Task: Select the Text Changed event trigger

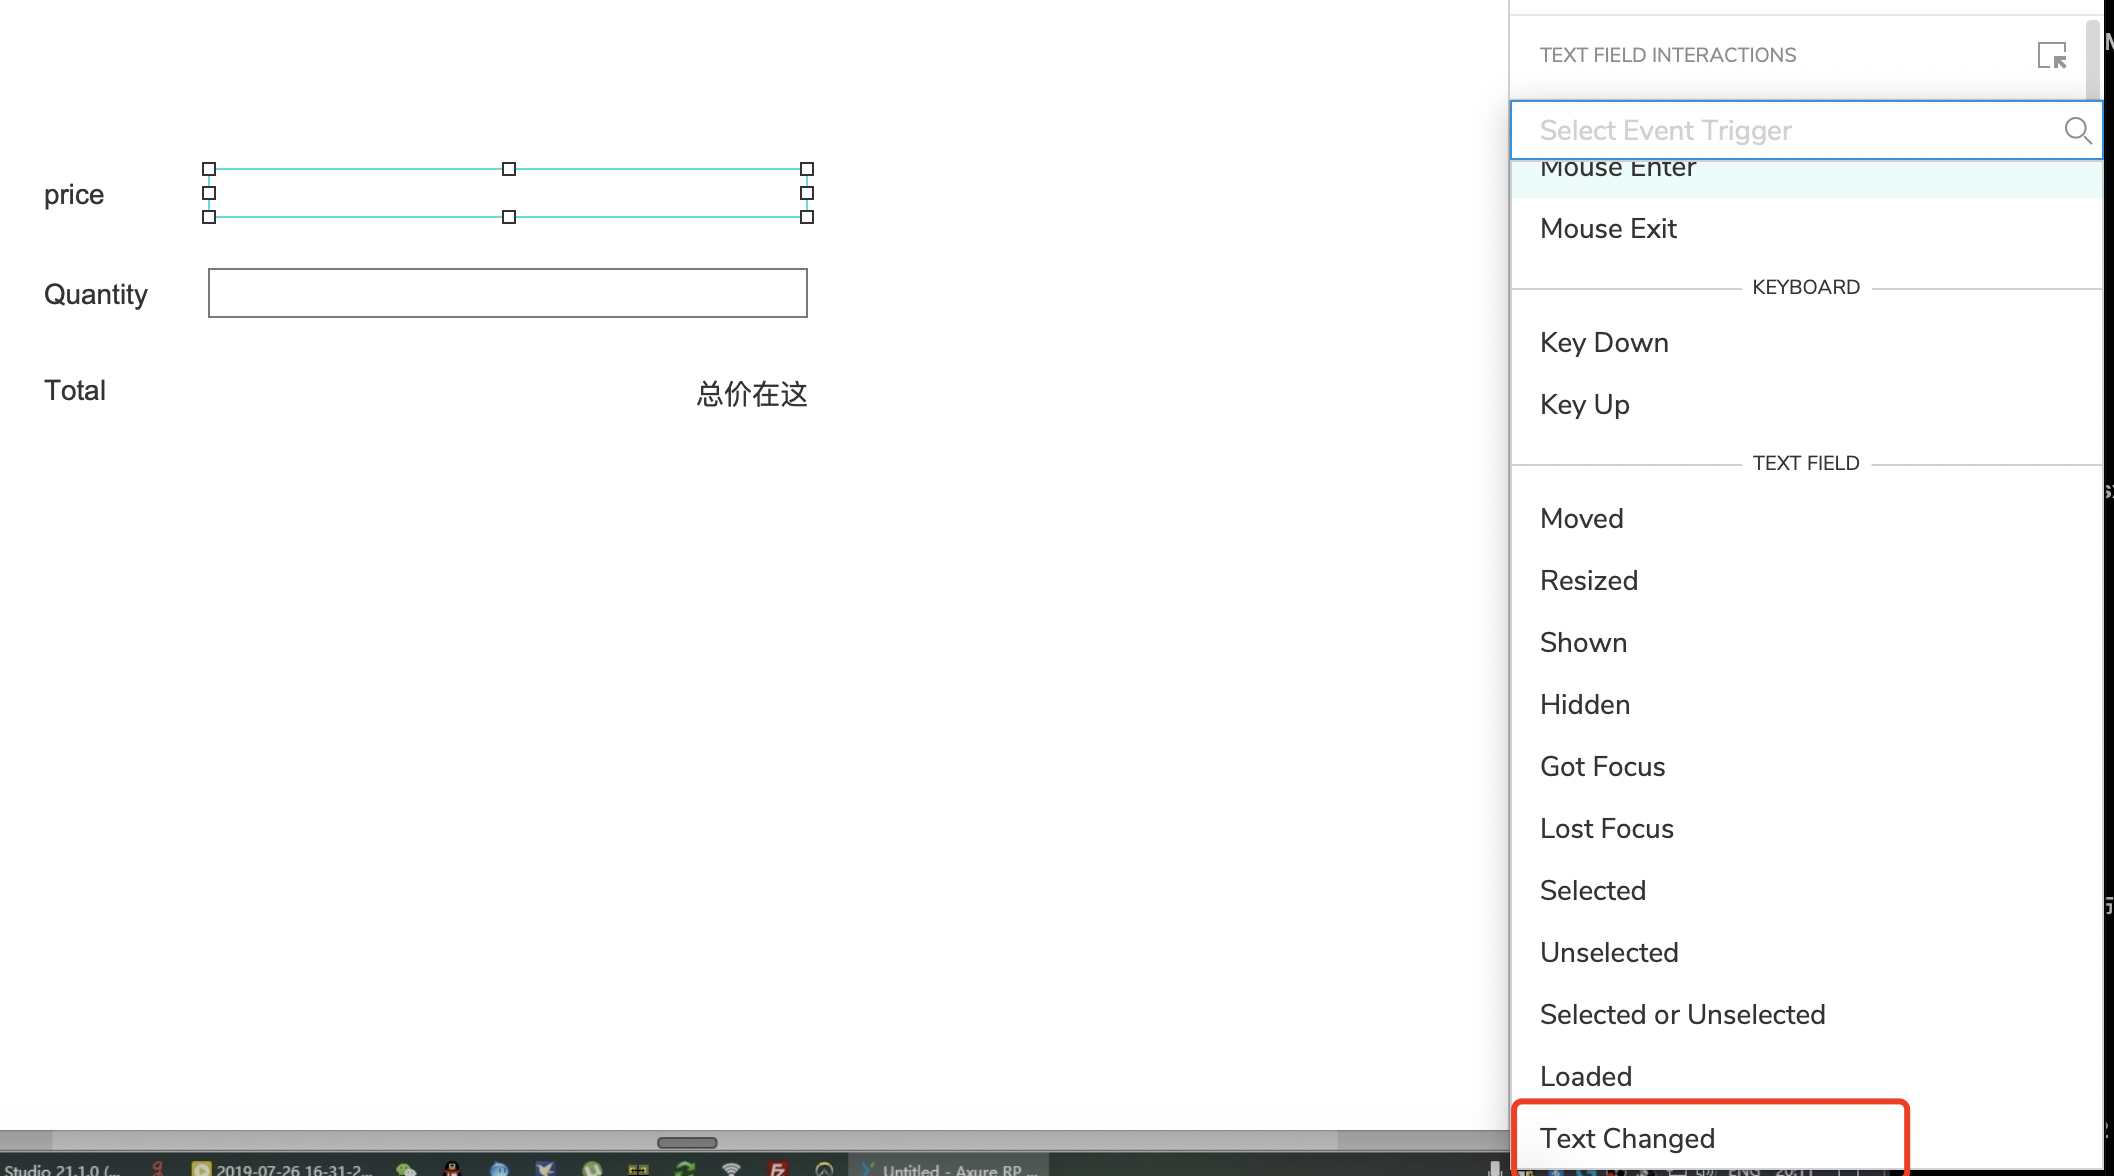Action: (1627, 1138)
